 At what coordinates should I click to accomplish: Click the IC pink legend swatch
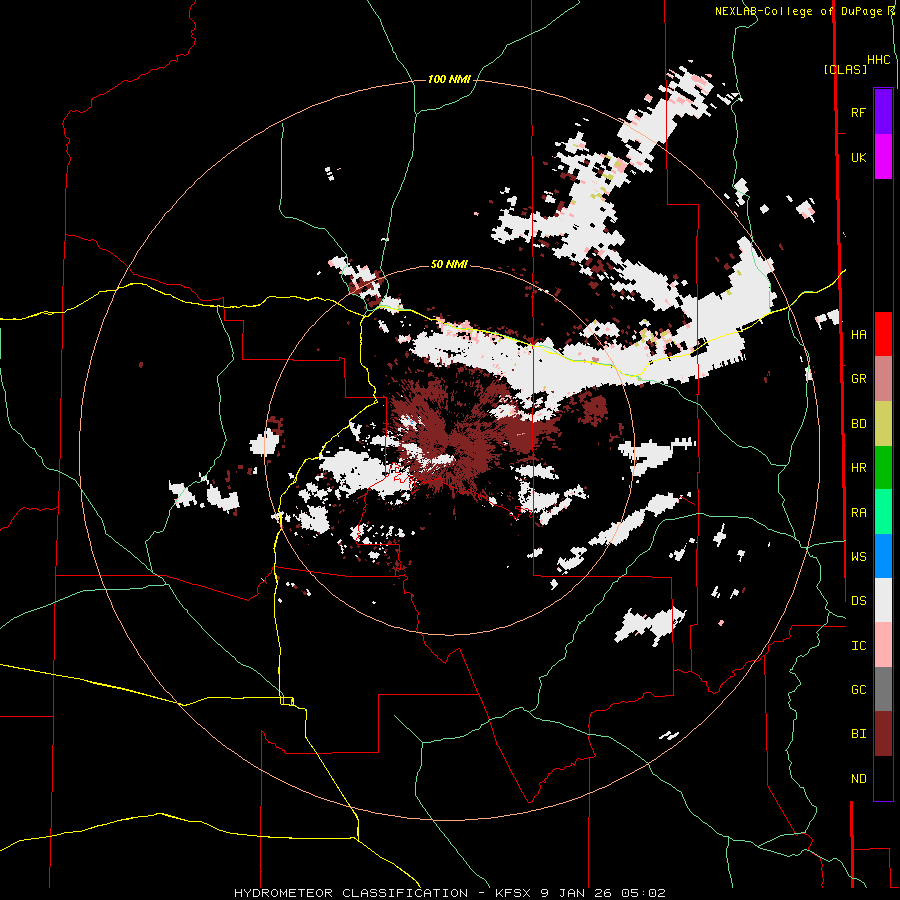(883, 645)
